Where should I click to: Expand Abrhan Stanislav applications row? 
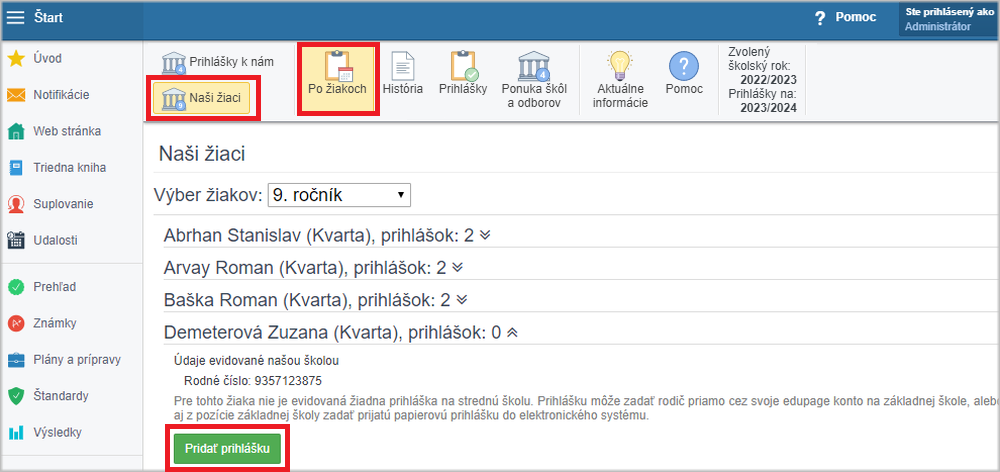click(327, 235)
